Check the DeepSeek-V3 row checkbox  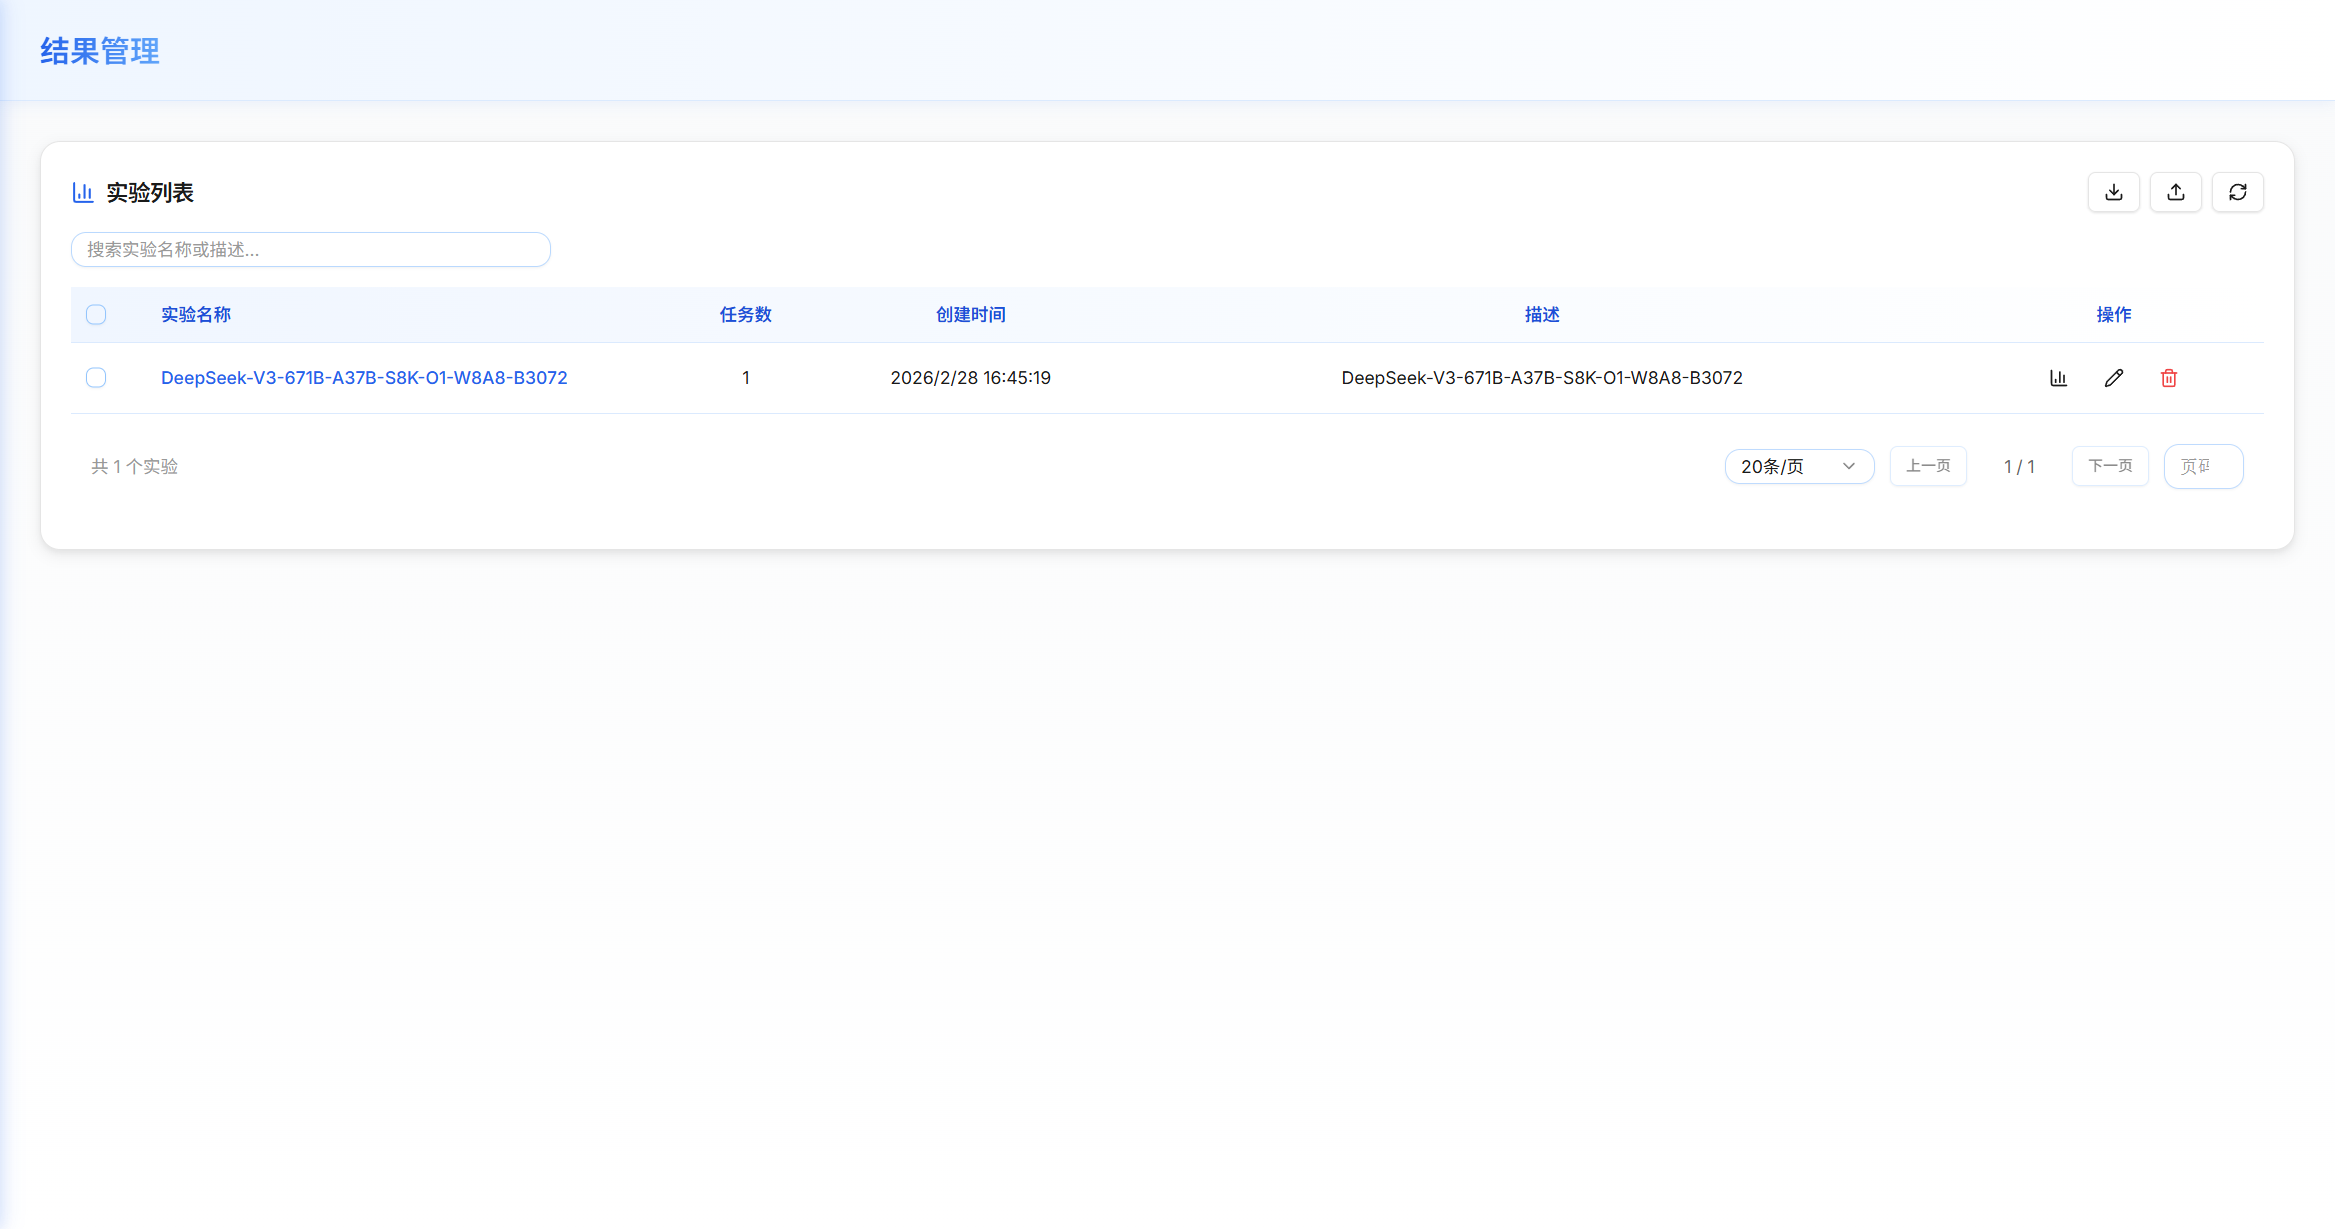click(96, 378)
